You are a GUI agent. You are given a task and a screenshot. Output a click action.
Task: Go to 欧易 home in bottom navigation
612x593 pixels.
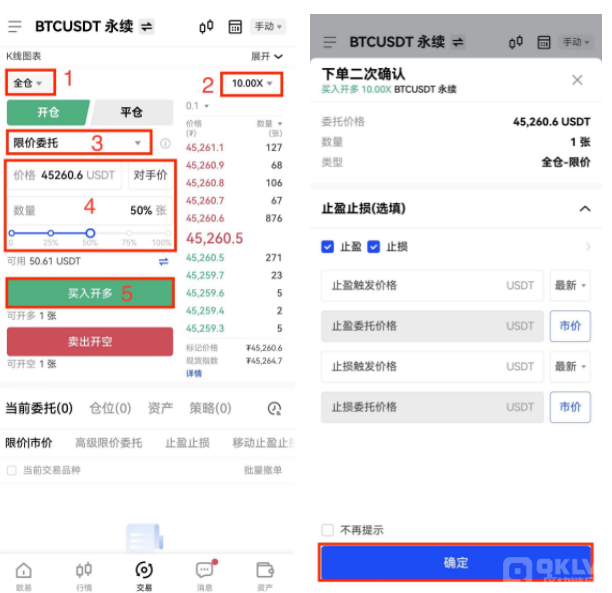tap(23, 573)
